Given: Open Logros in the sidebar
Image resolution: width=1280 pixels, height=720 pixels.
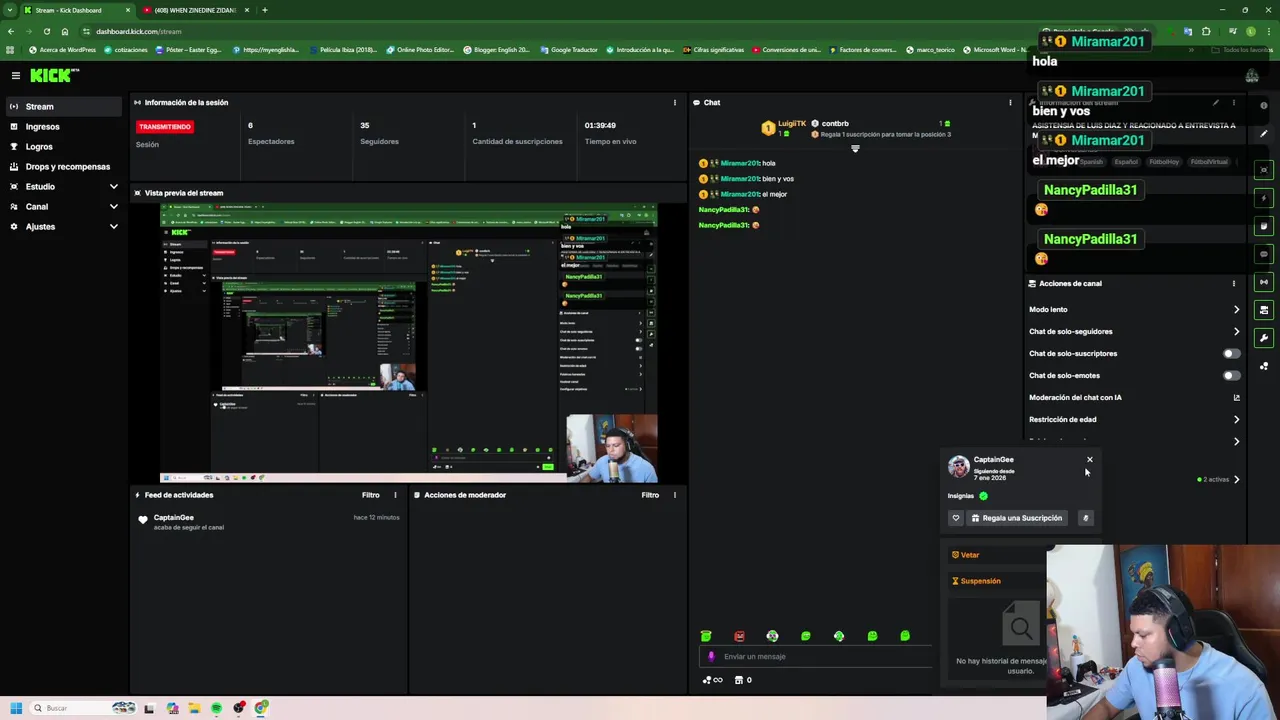Looking at the screenshot, I should click(x=64, y=147).
